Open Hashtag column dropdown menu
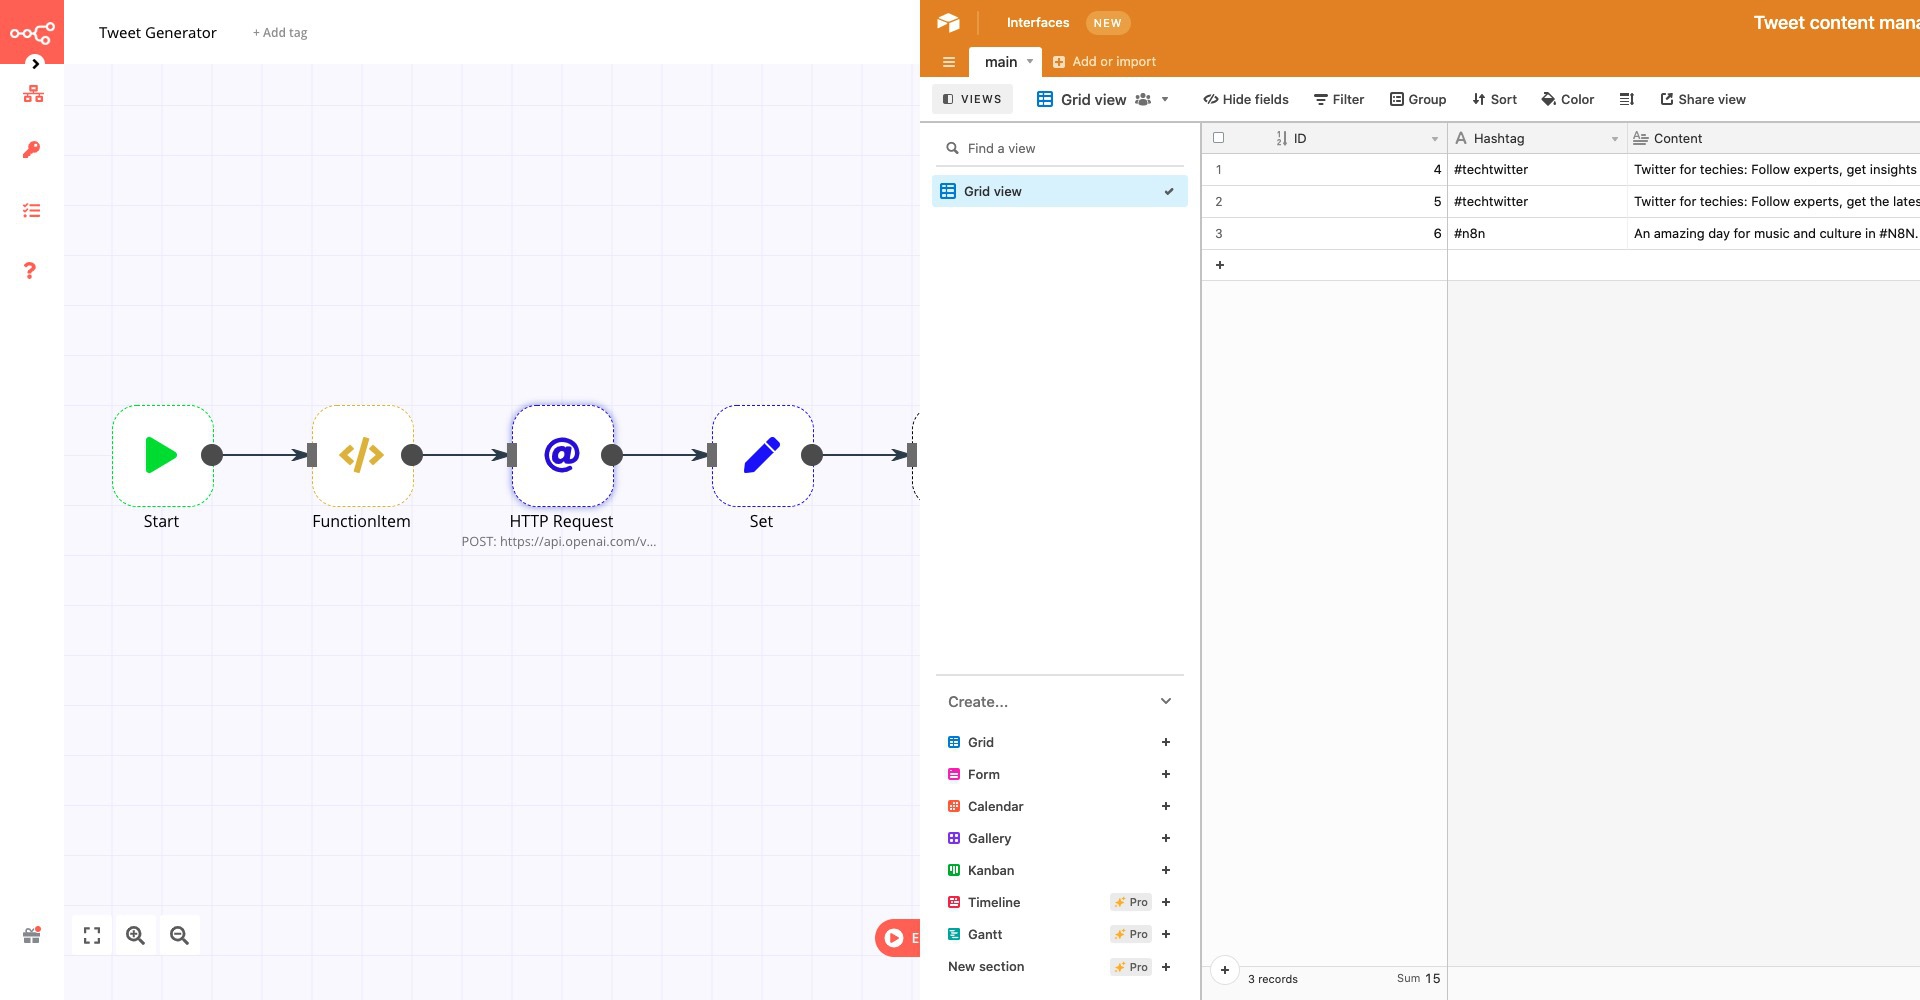Viewport: 1920px width, 1000px height. pyautogui.click(x=1614, y=139)
